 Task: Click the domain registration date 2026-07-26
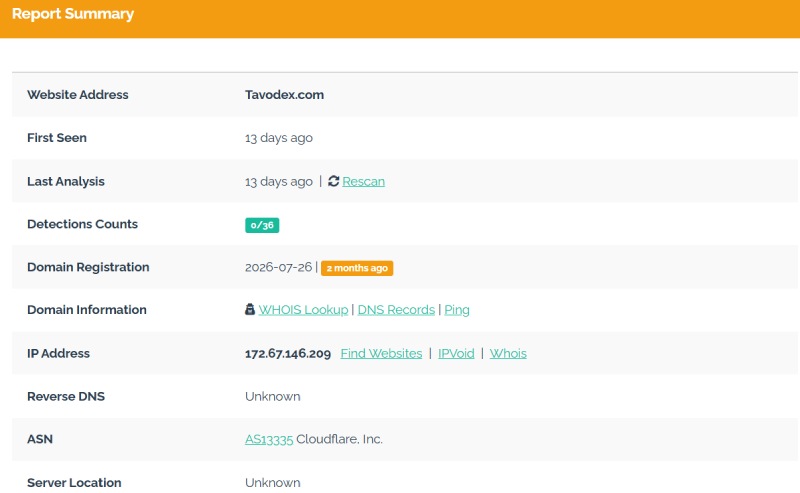pos(278,267)
